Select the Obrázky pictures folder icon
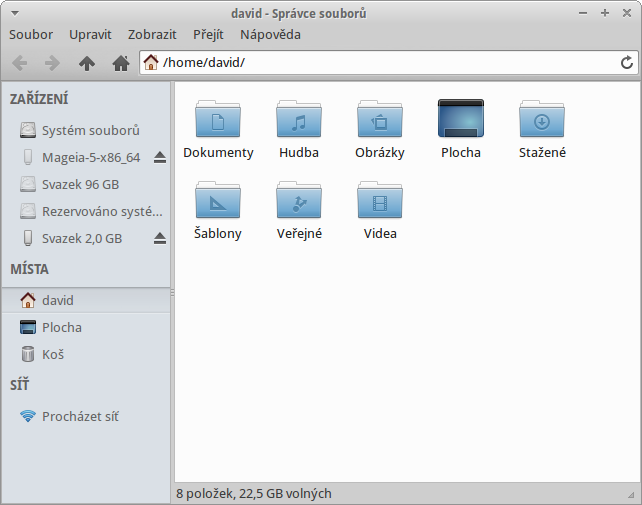The height and width of the screenshot is (505, 642). pyautogui.click(x=380, y=119)
